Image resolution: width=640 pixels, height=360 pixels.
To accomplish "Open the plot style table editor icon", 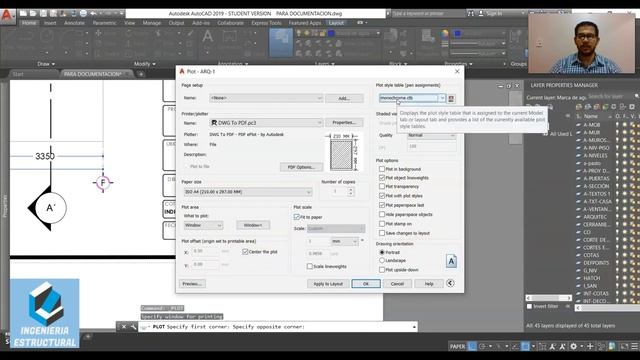I will point(451,98).
